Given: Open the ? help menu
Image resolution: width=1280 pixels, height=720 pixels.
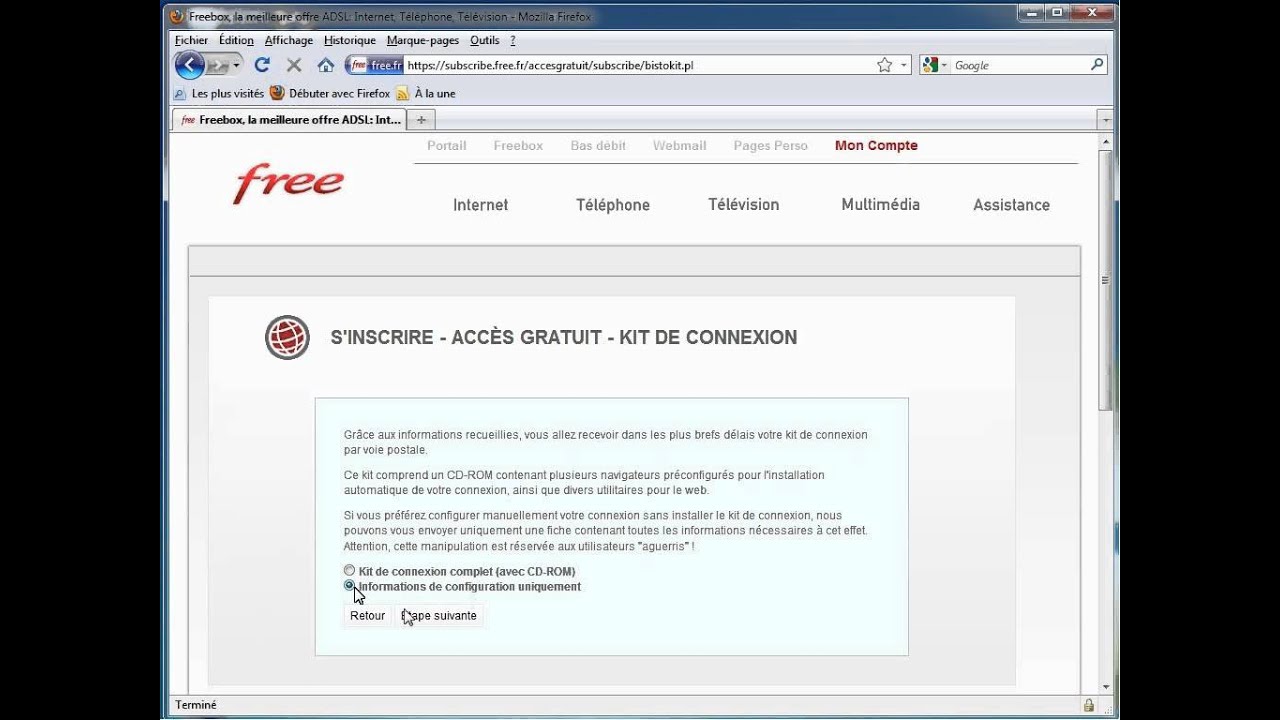Looking at the screenshot, I should click(513, 40).
